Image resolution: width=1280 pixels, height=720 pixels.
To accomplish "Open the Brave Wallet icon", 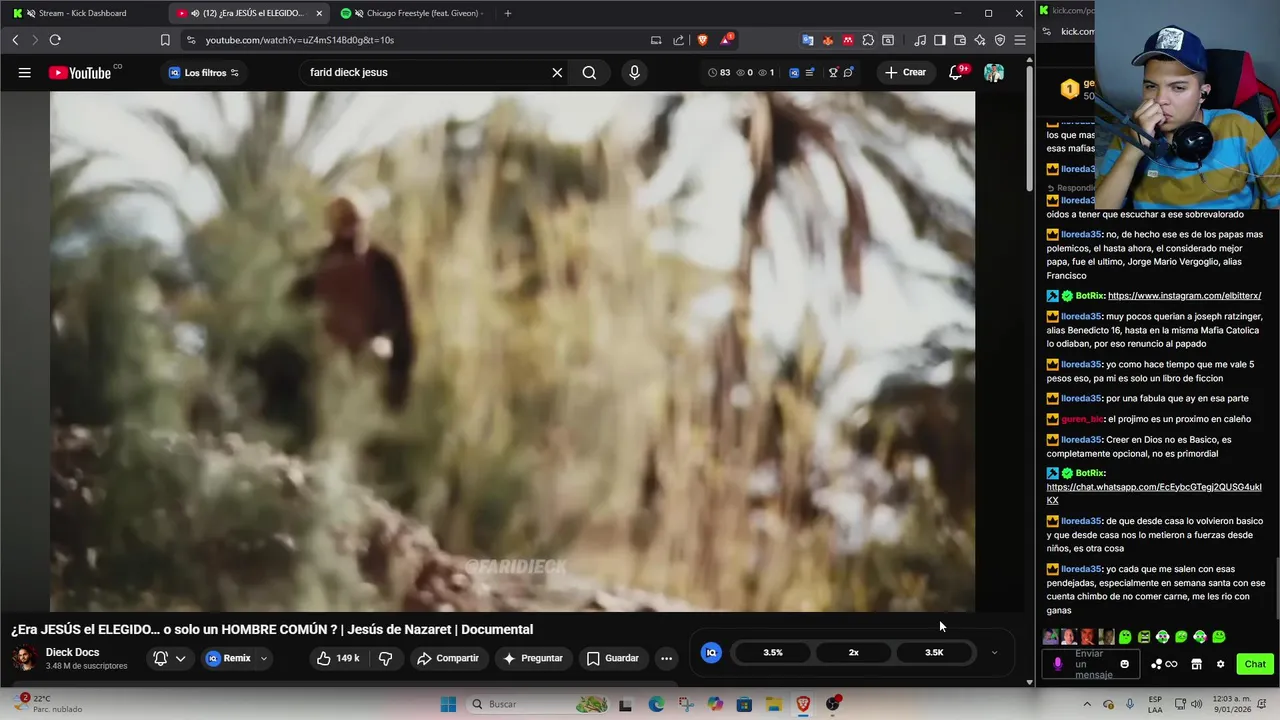I will [x=960, y=40].
